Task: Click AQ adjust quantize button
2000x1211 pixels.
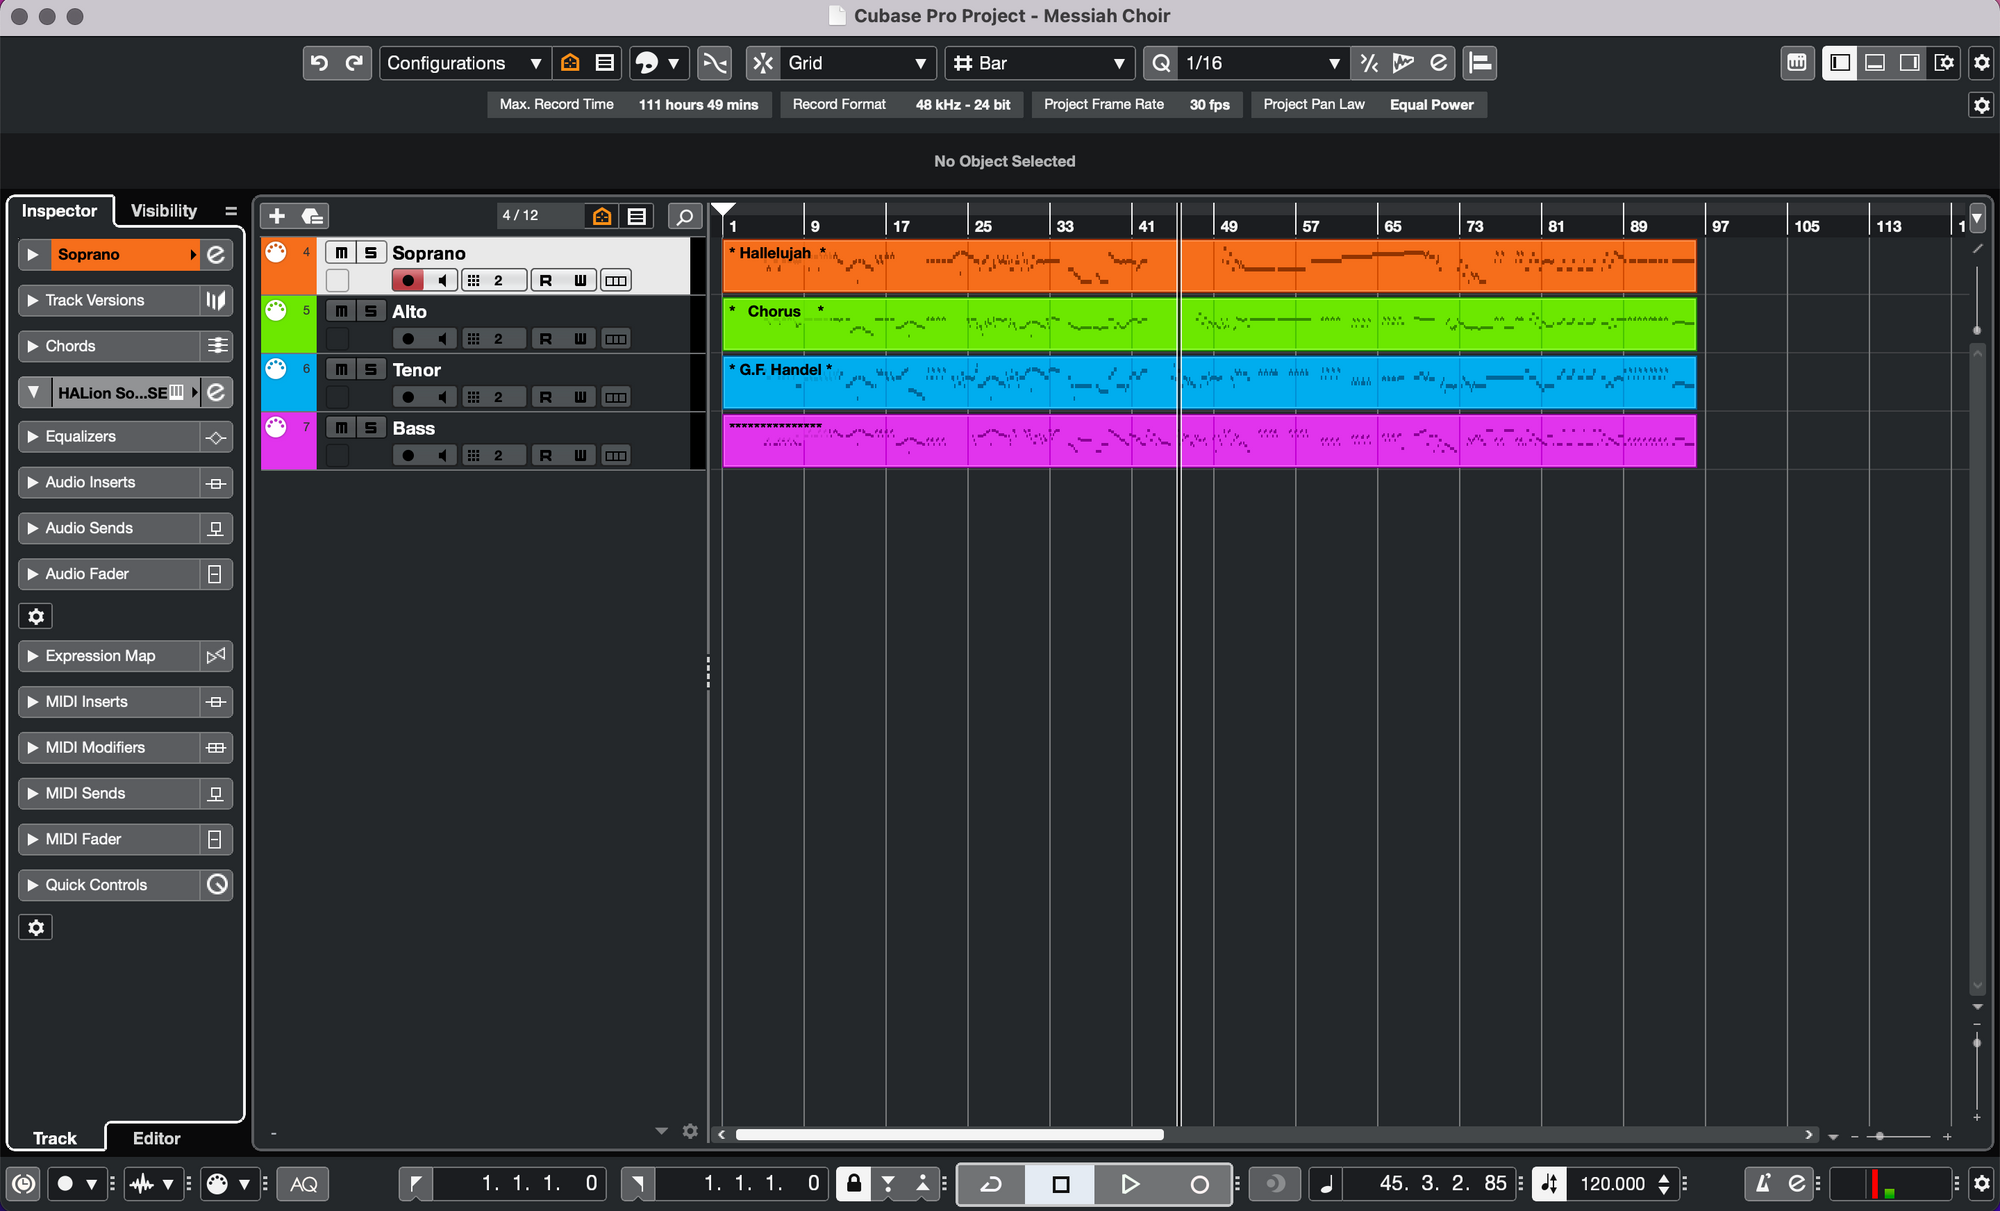Action: click(304, 1184)
